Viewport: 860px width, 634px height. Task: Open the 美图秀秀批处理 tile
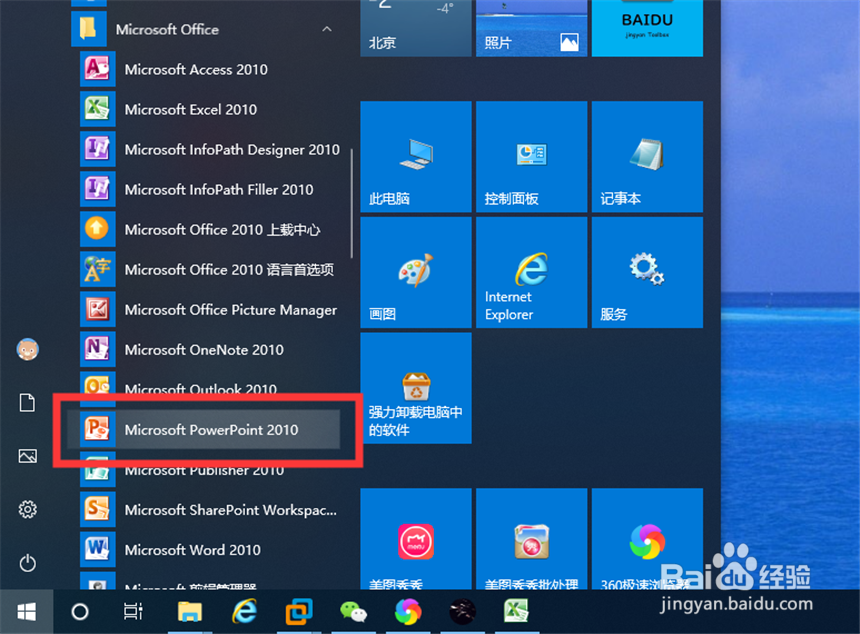(531, 539)
